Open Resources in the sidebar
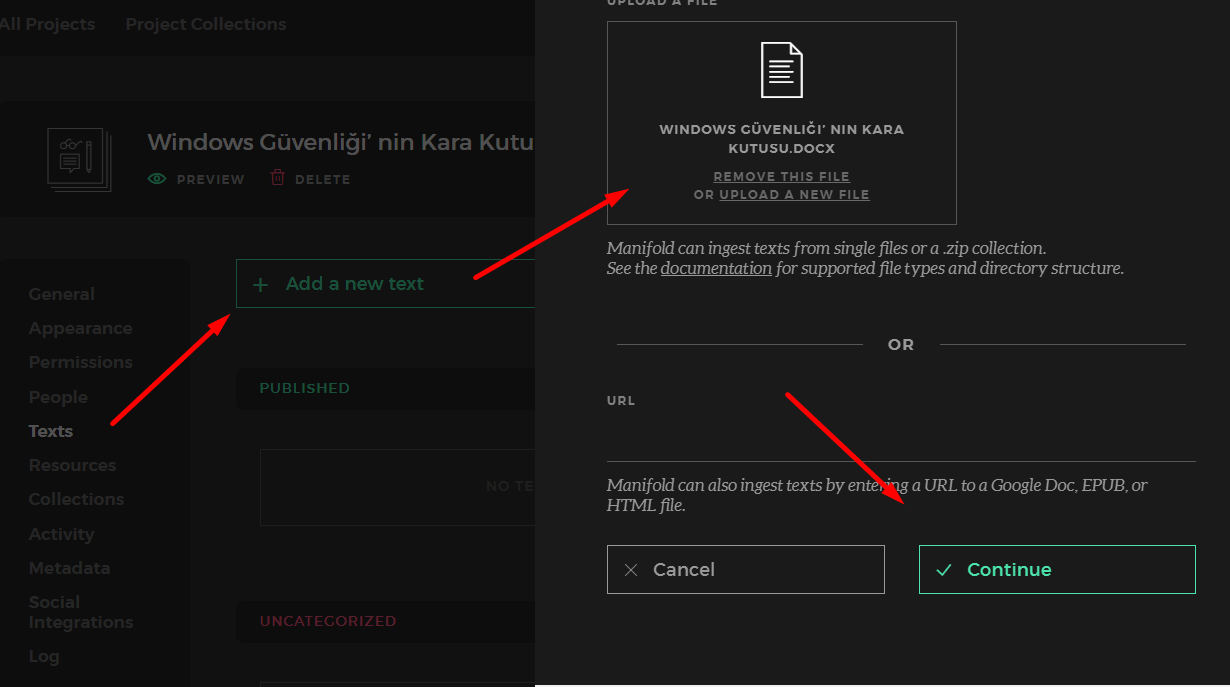This screenshot has height=687, width=1230. [x=72, y=465]
